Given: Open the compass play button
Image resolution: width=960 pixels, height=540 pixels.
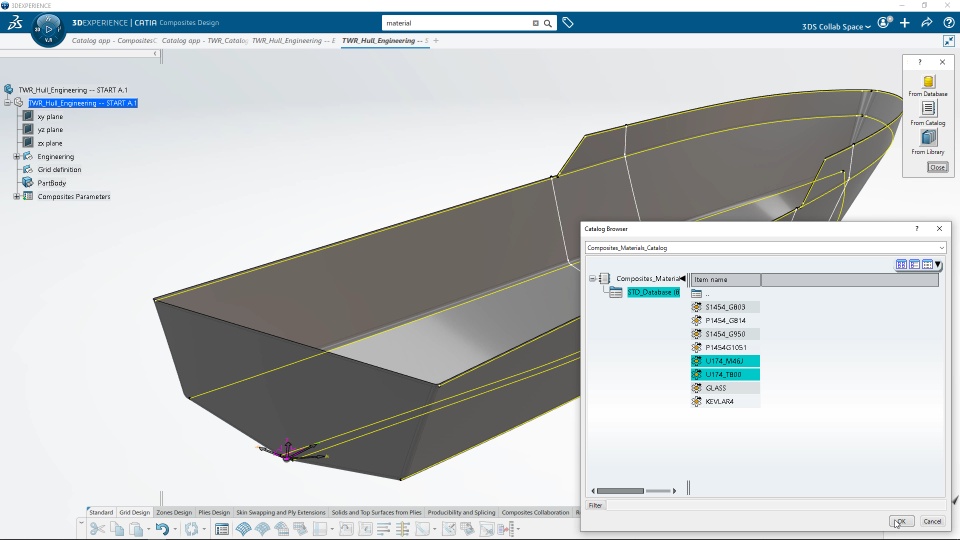Looking at the screenshot, I should (x=48, y=29).
